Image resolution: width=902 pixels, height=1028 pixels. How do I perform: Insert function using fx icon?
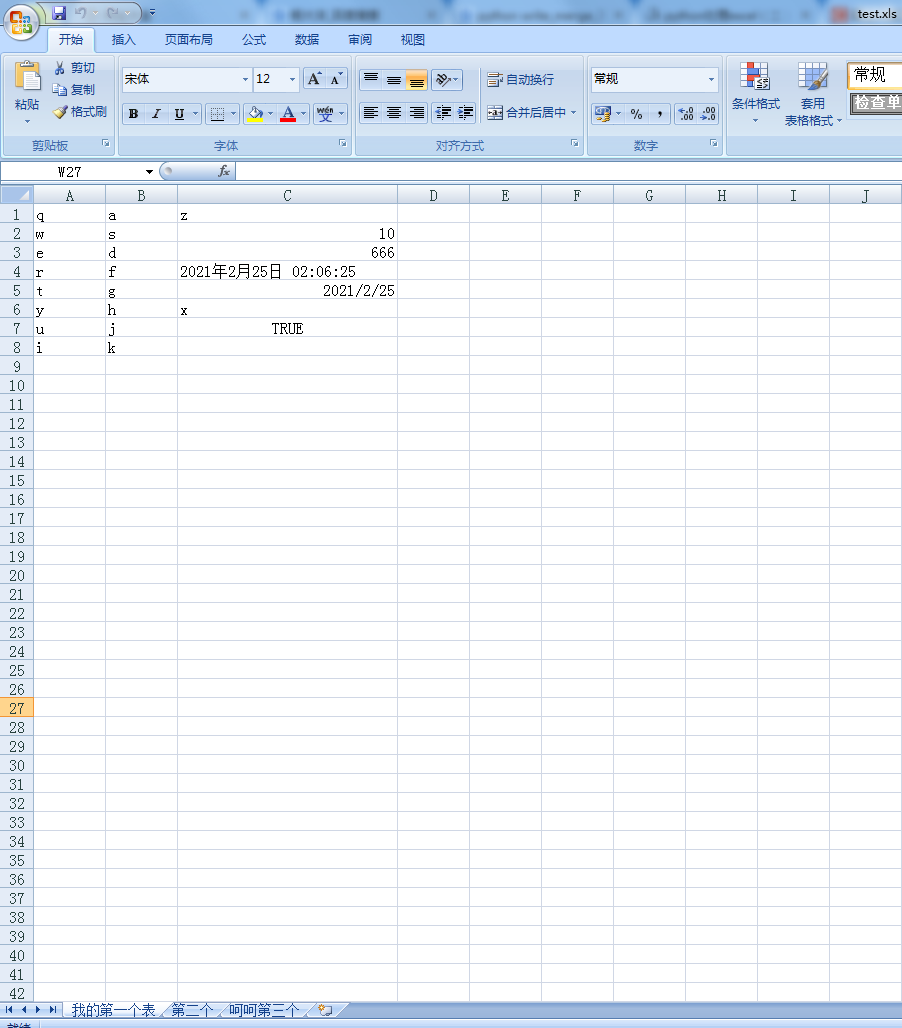point(224,171)
